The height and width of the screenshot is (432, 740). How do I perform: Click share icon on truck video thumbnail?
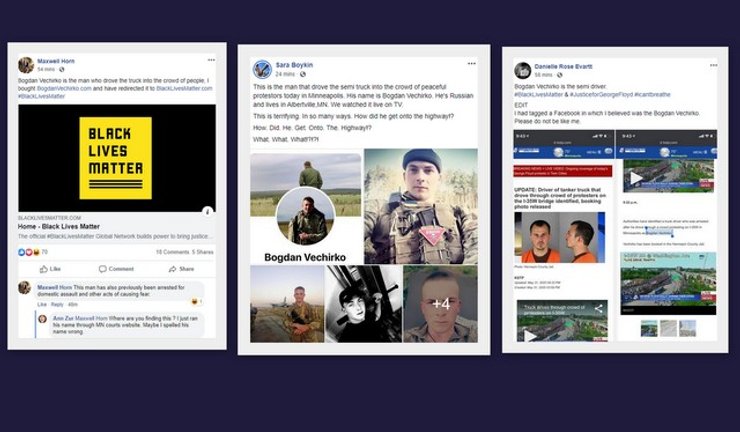click(x=598, y=309)
